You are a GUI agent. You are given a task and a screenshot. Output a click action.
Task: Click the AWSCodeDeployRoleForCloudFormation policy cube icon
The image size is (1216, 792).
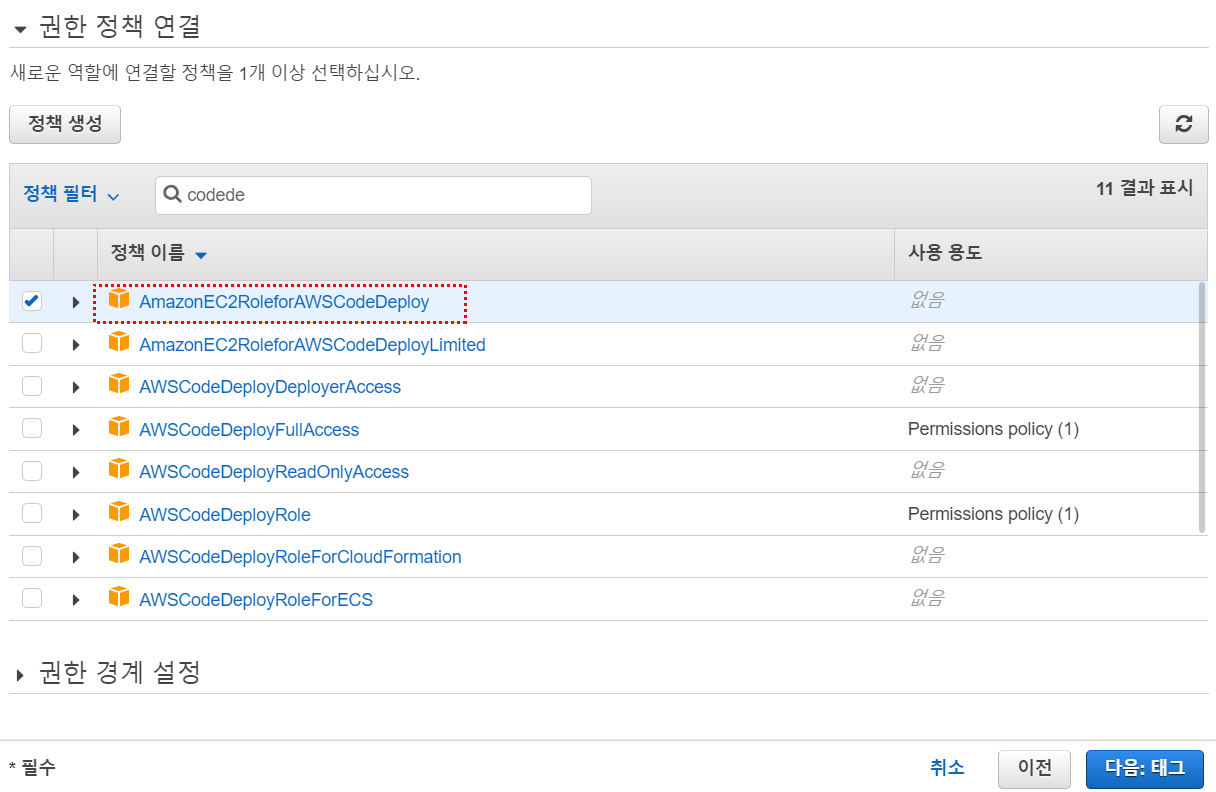point(119,554)
